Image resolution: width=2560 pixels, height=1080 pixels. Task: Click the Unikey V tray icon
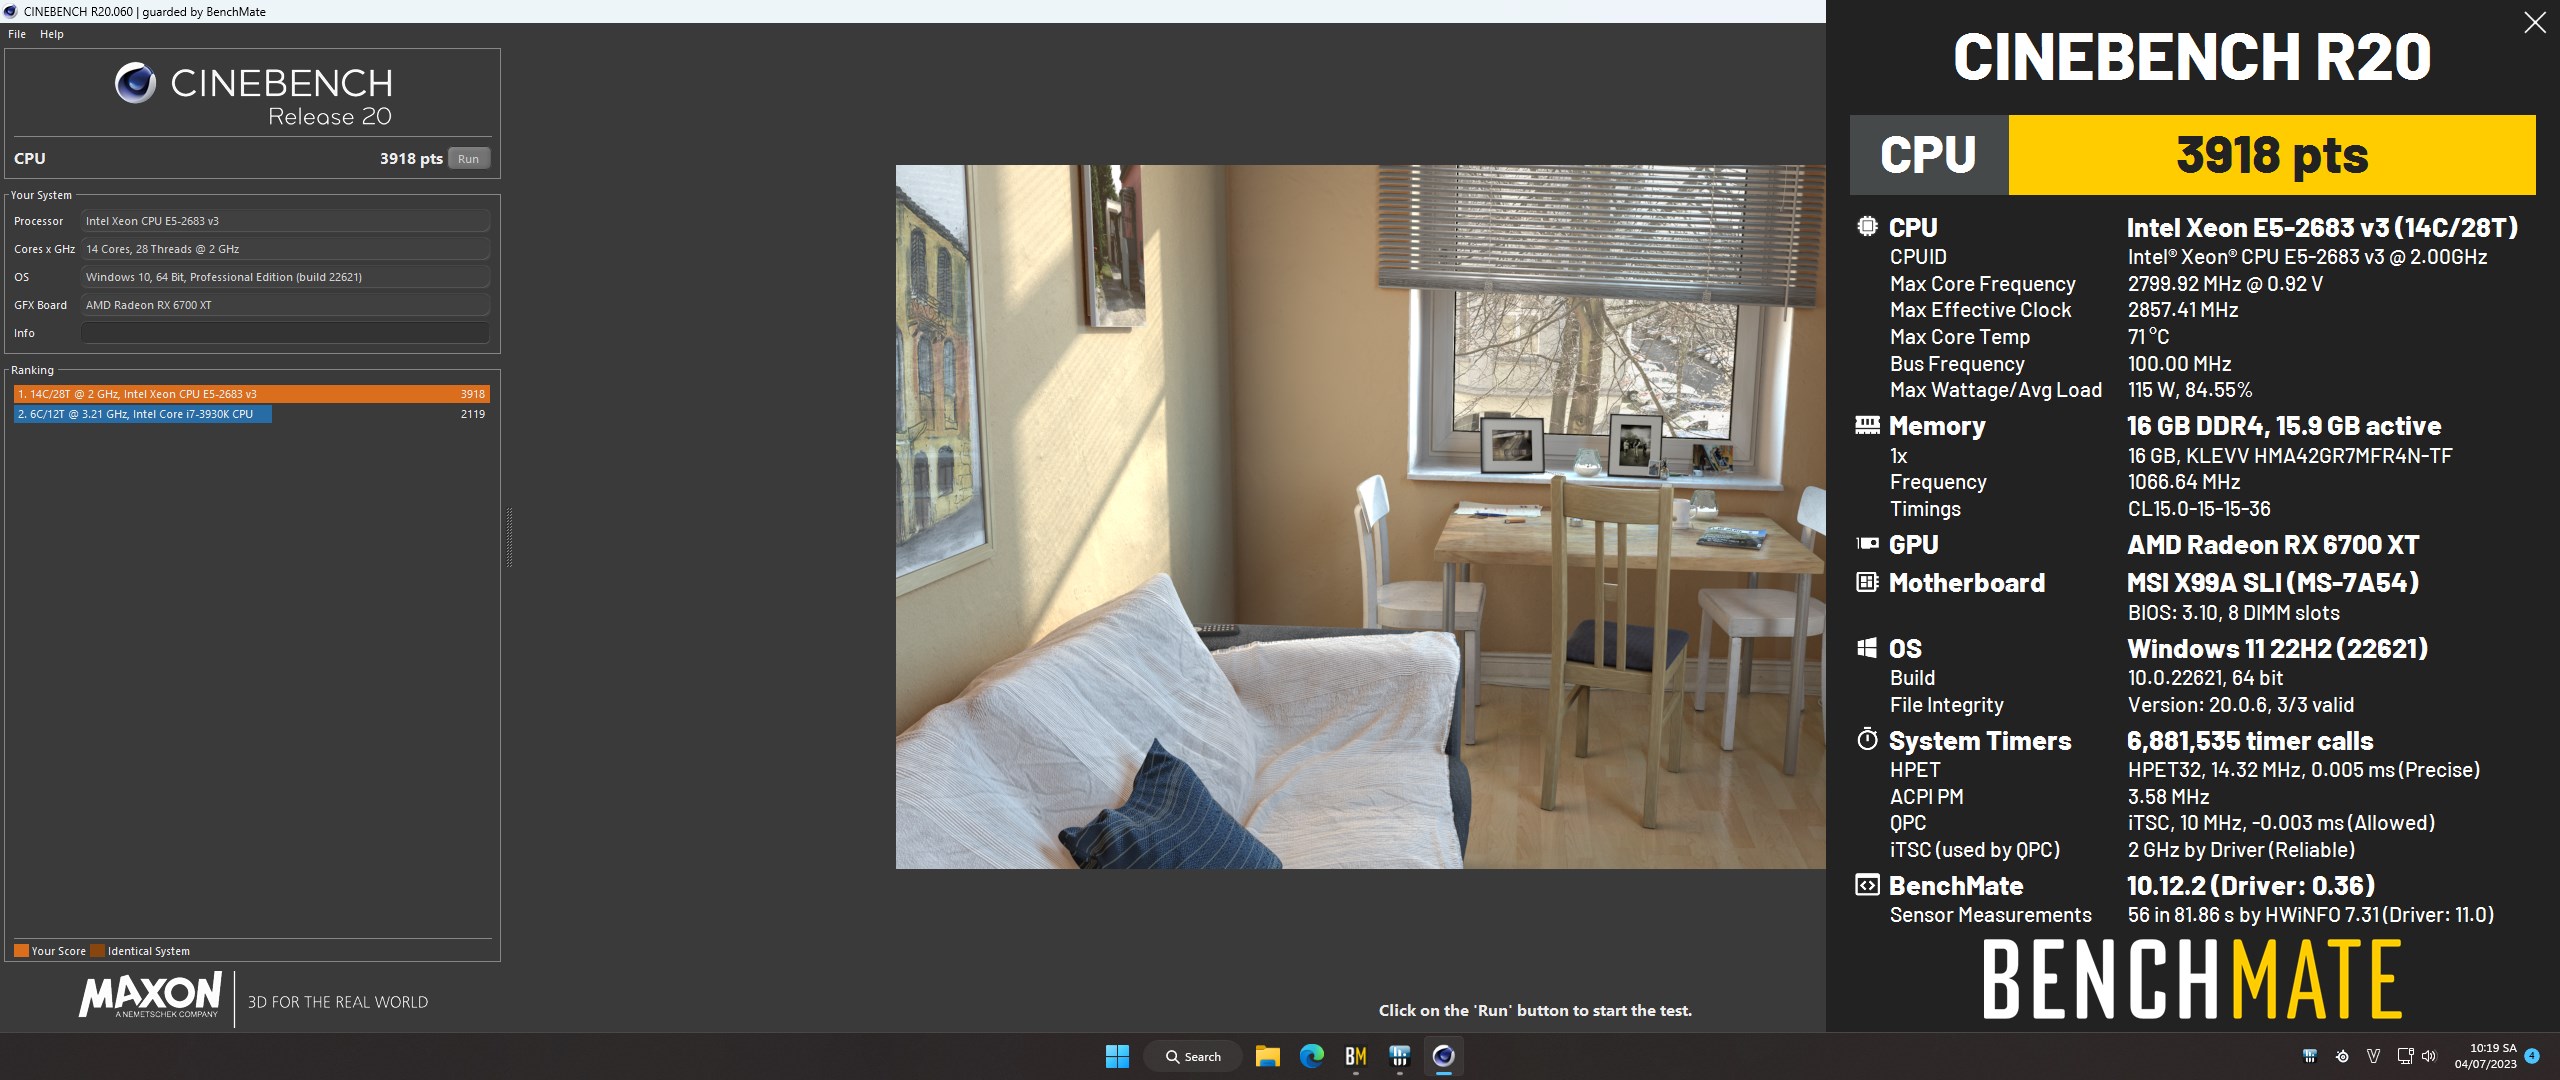click(2373, 1056)
